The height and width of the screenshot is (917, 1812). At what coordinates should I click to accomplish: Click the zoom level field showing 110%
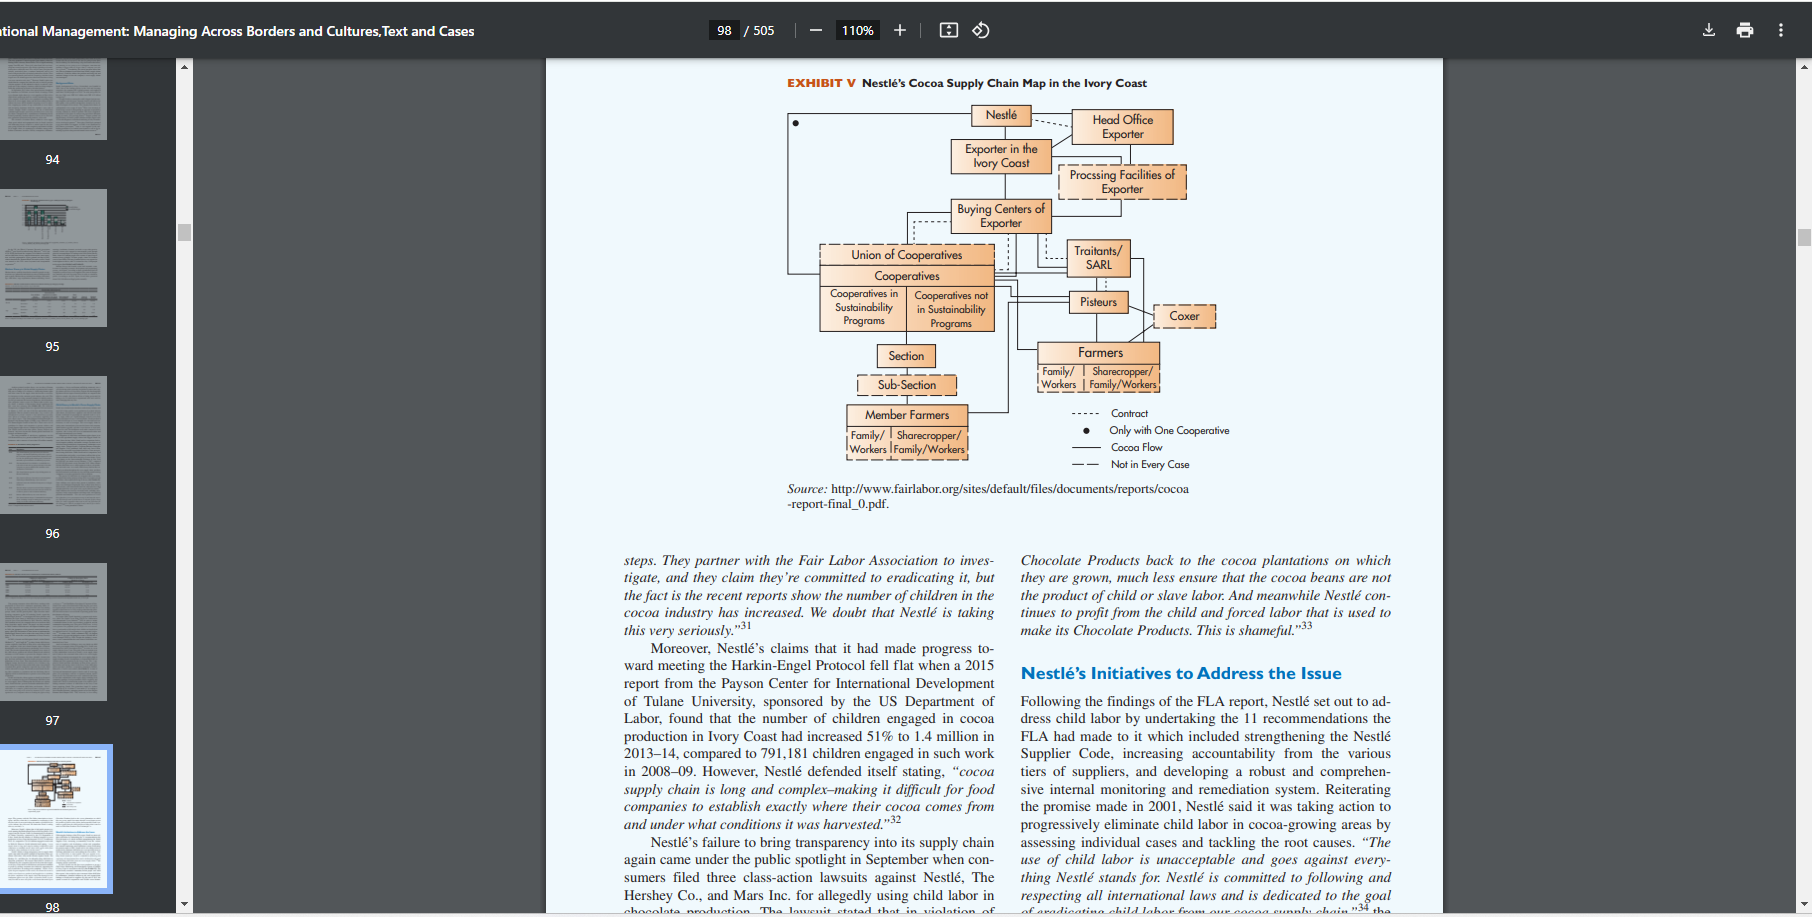tap(858, 31)
